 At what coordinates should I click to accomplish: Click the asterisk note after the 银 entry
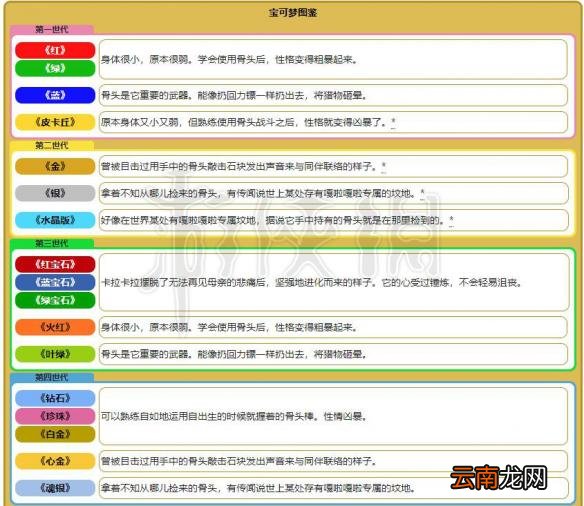tap(422, 193)
